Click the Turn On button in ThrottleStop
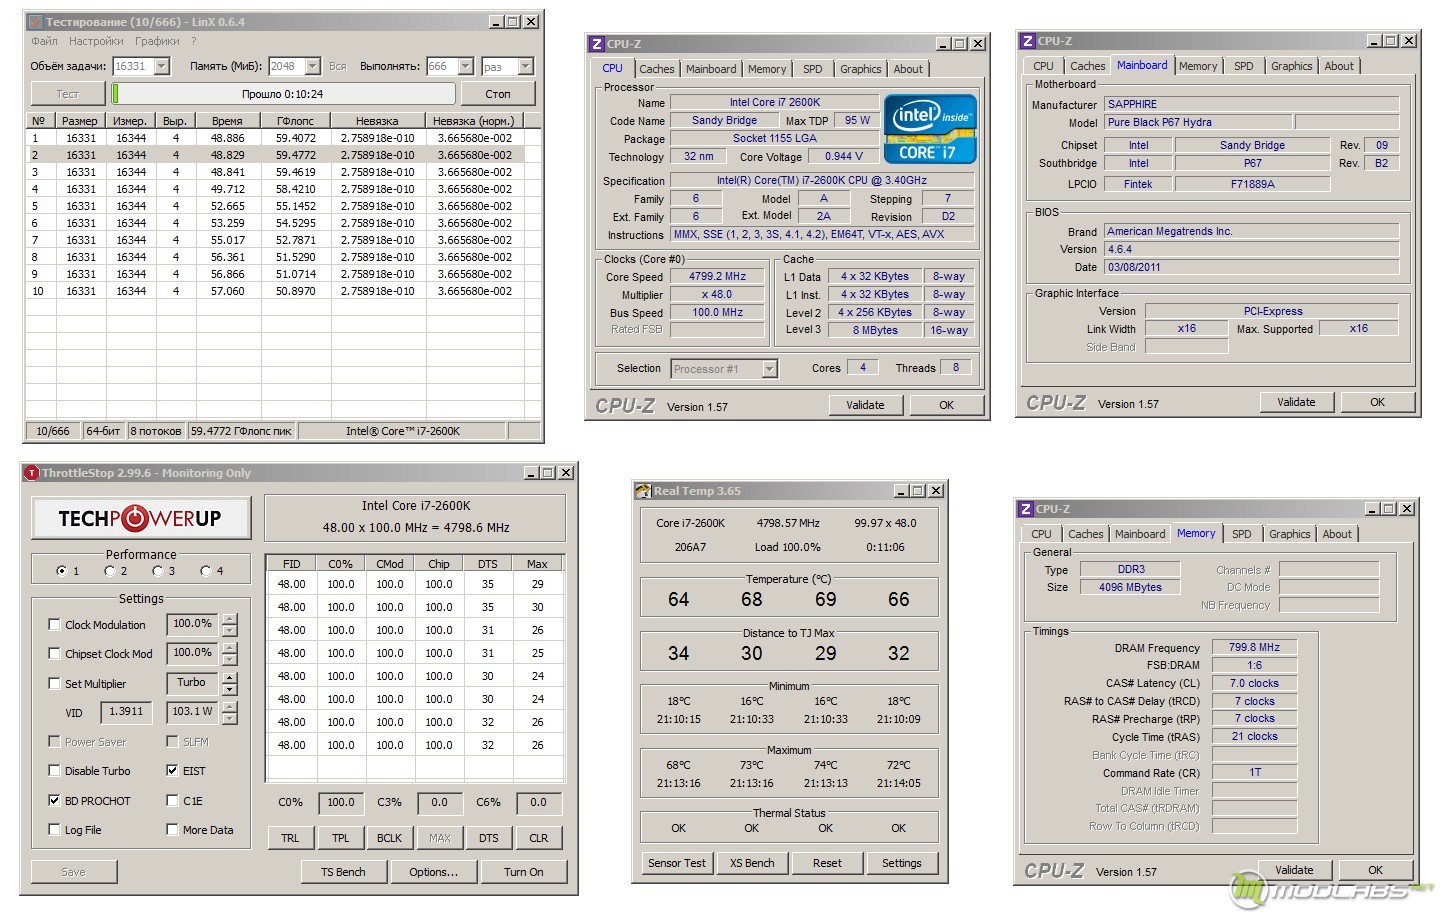The width and height of the screenshot is (1447, 922). coord(524,872)
